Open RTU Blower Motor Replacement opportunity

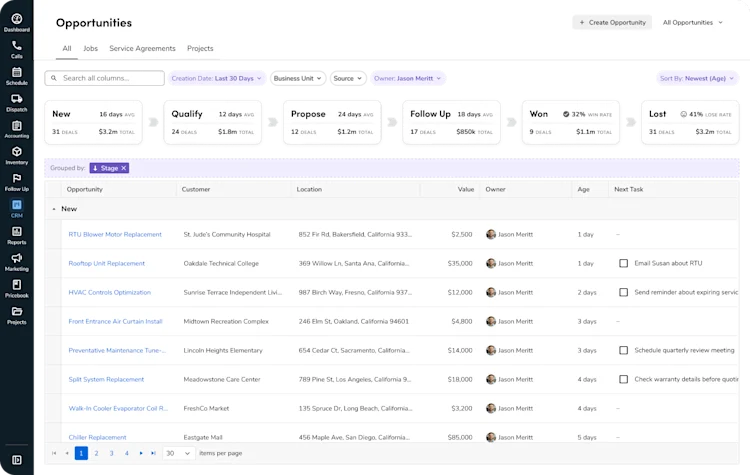pyautogui.click(x=115, y=234)
